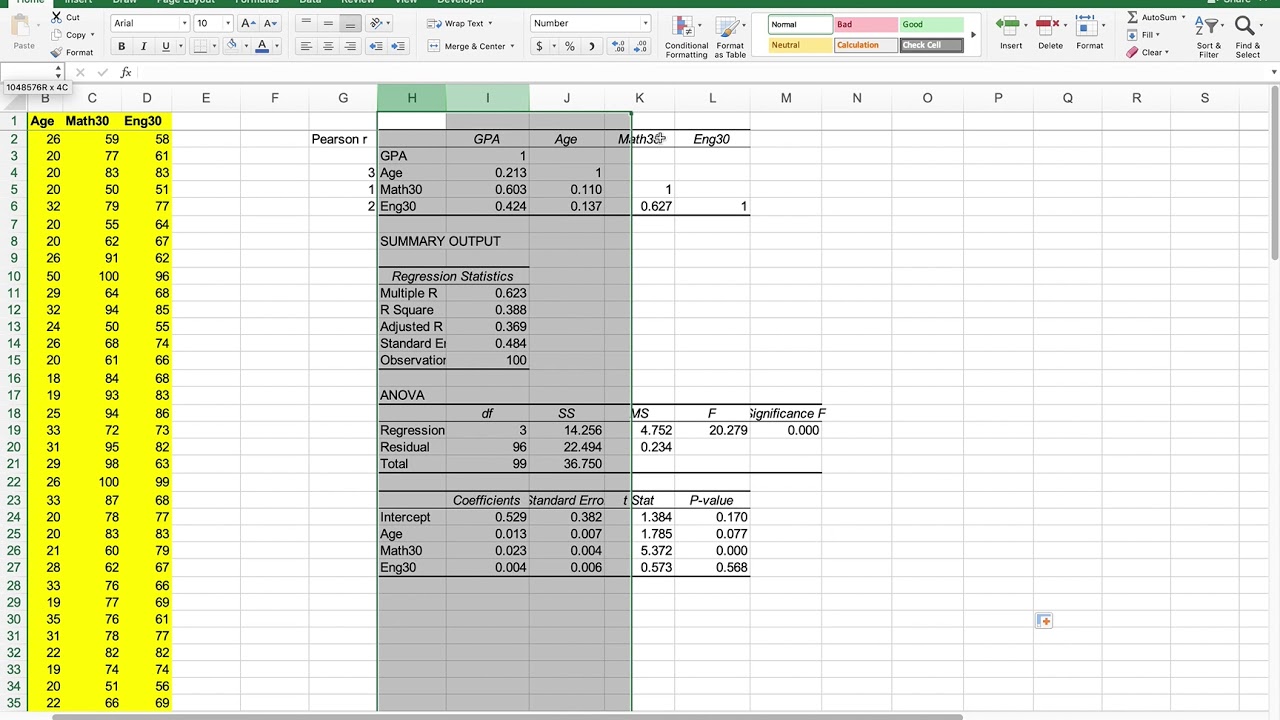Toggle bold formatting
The image size is (1280, 720).
tap(121, 46)
